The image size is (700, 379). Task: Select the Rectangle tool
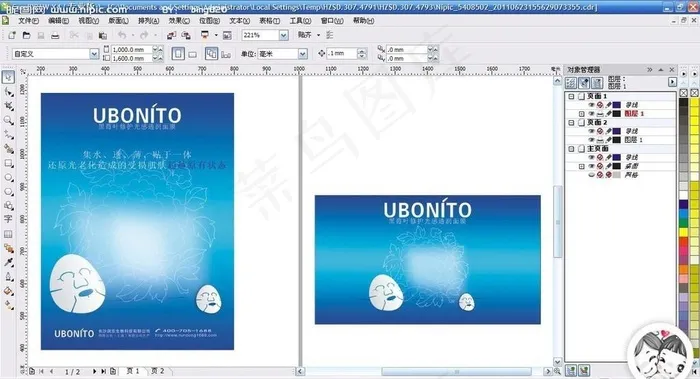pyautogui.click(x=8, y=163)
